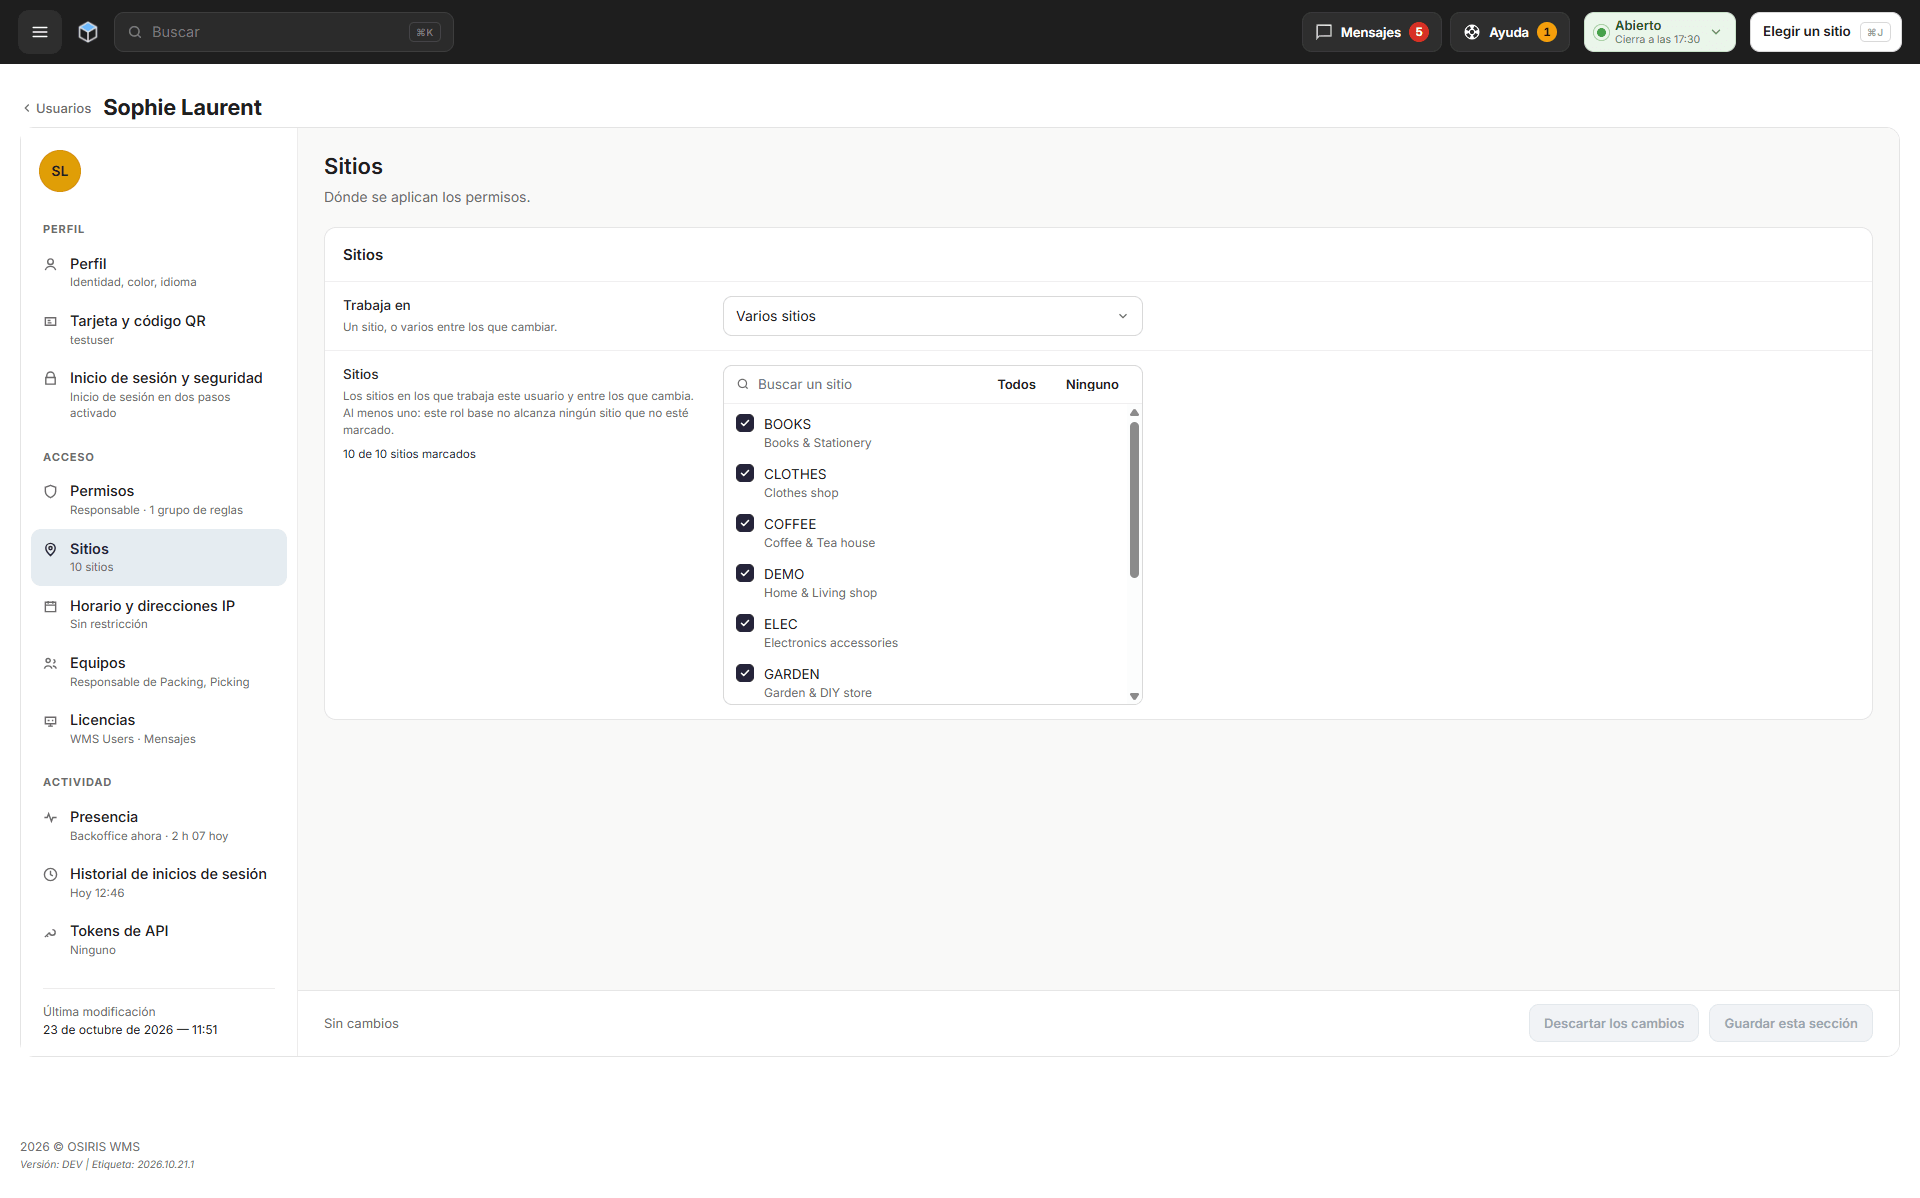Expand the Abierto status dropdown
1920x1198 pixels.
tap(1659, 32)
